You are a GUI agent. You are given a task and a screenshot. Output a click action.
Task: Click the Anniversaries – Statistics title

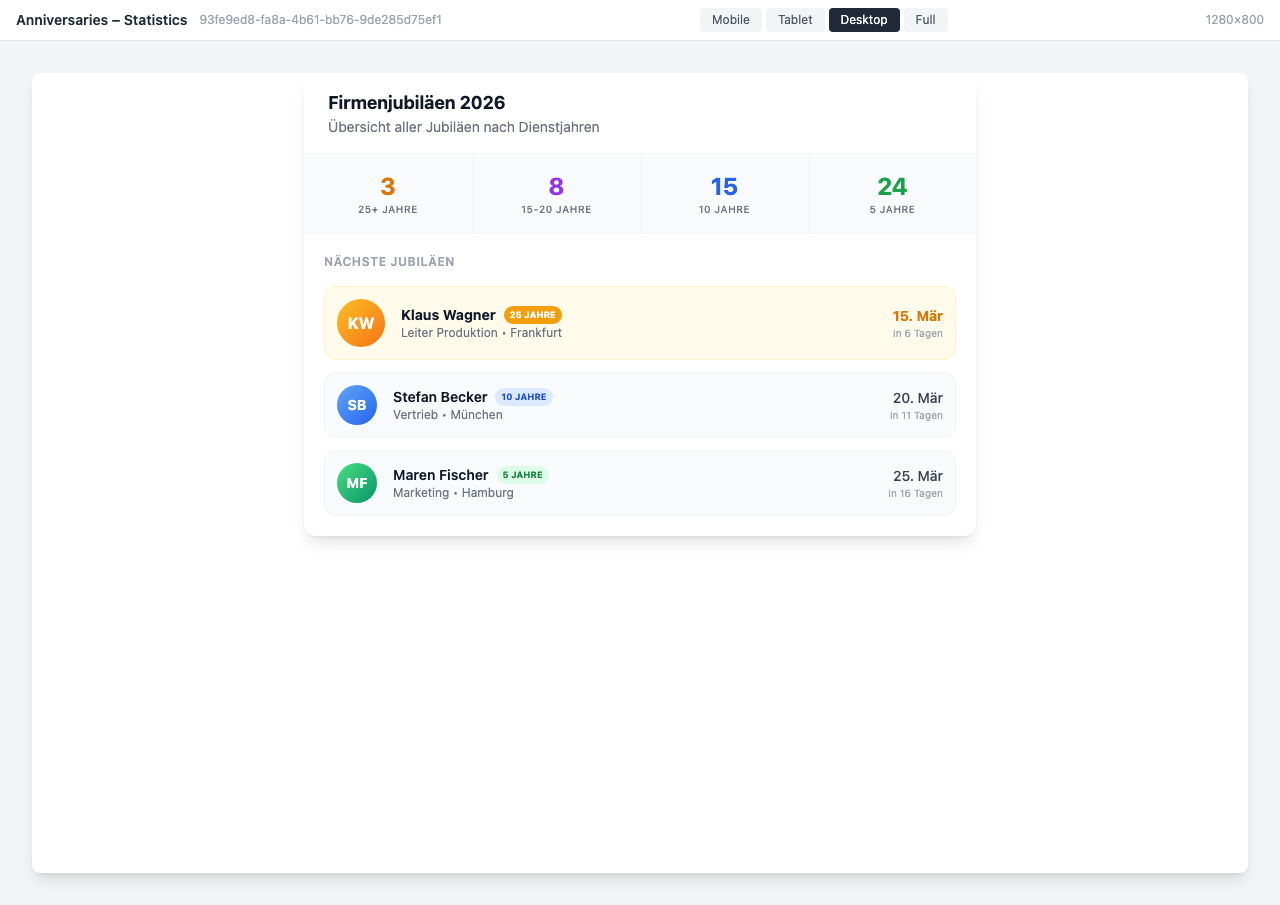[x=101, y=19]
